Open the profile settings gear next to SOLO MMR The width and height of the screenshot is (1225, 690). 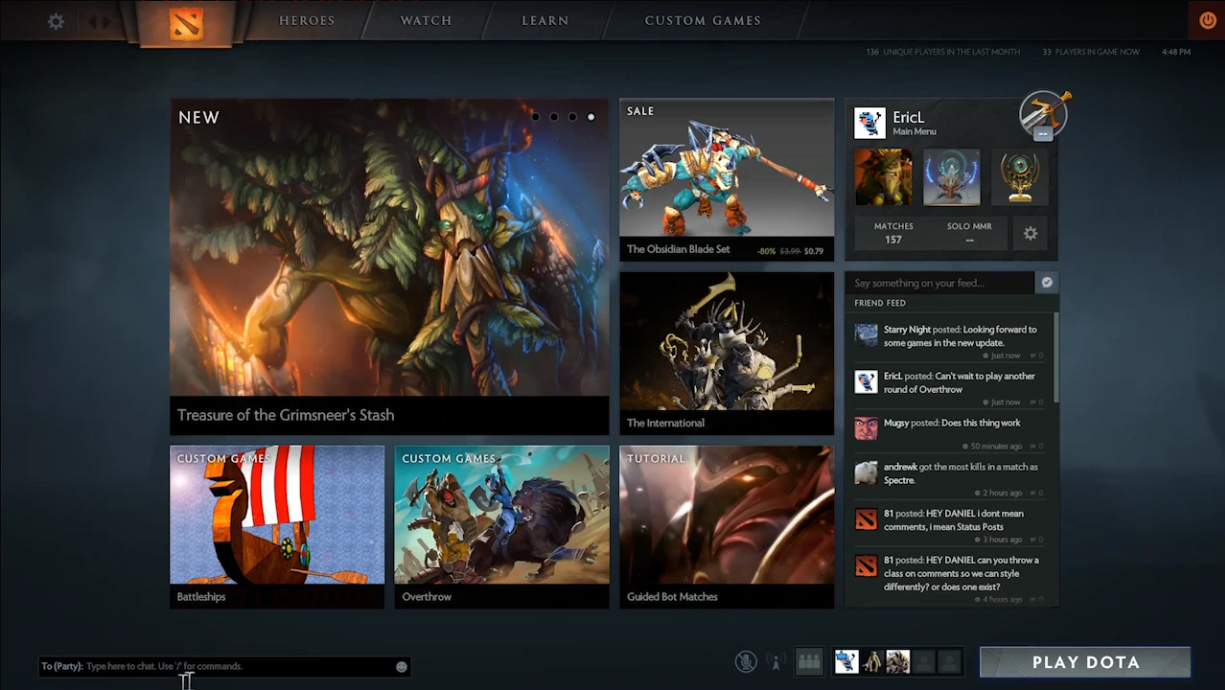1030,233
